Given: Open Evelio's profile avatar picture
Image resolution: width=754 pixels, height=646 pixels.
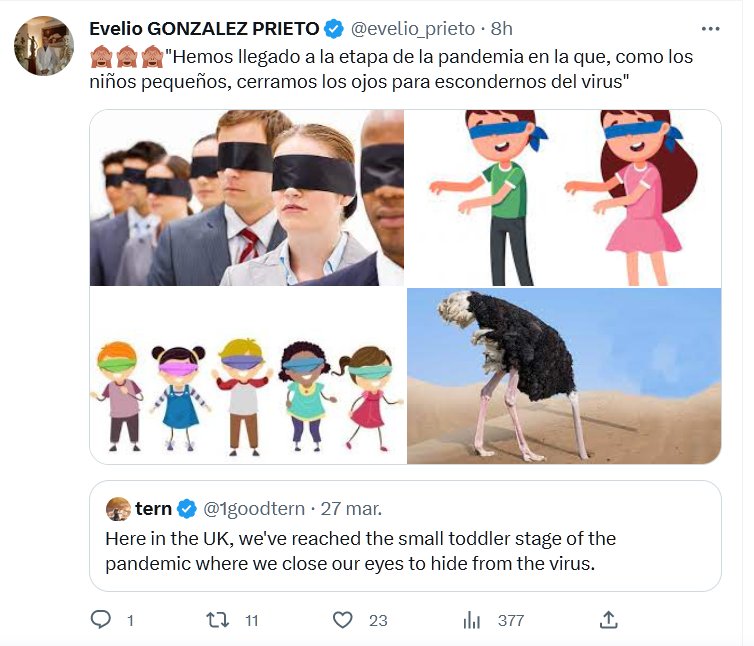Looking at the screenshot, I should [44, 46].
